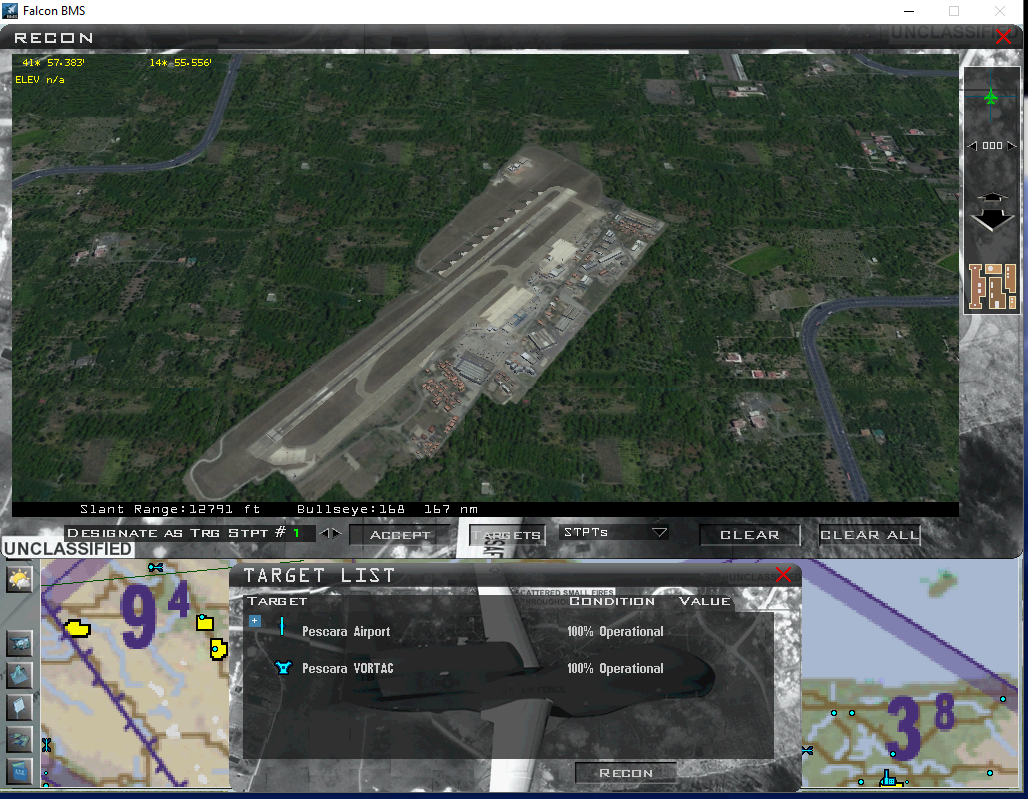Click the TARGET column header

[277, 601]
